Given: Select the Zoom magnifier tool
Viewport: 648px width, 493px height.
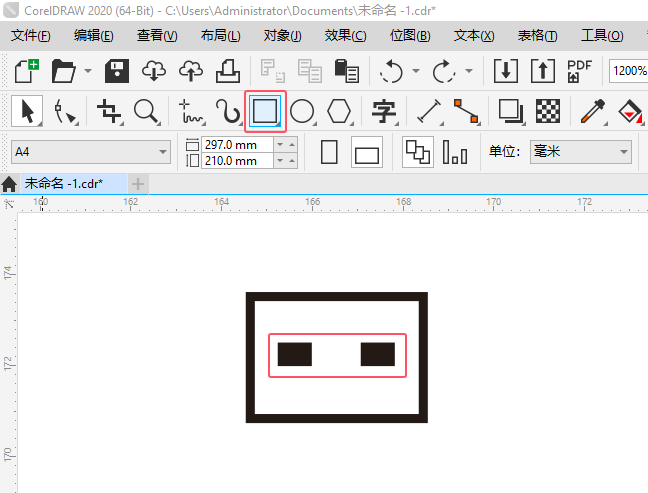Looking at the screenshot, I should 147,112.
